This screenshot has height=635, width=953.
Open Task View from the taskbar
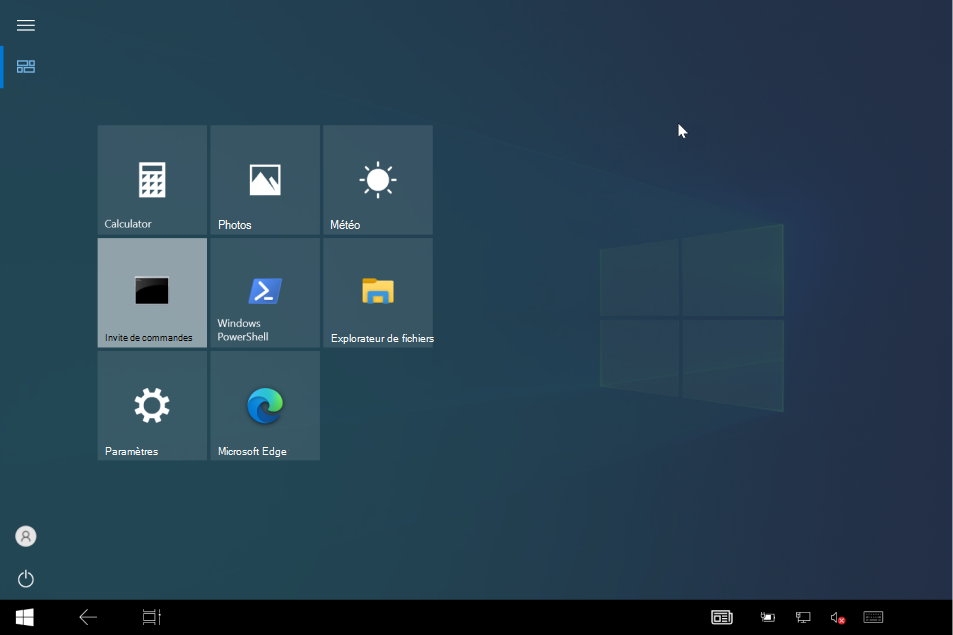coord(150,617)
